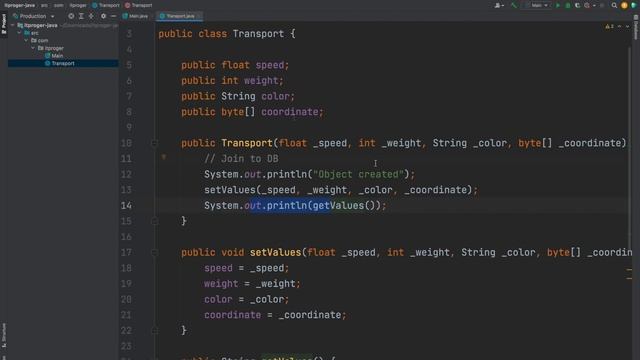Screen dimensions: 640x360
Task: Click the last Transport constructor breadcrumb
Action: [x=138, y=5]
